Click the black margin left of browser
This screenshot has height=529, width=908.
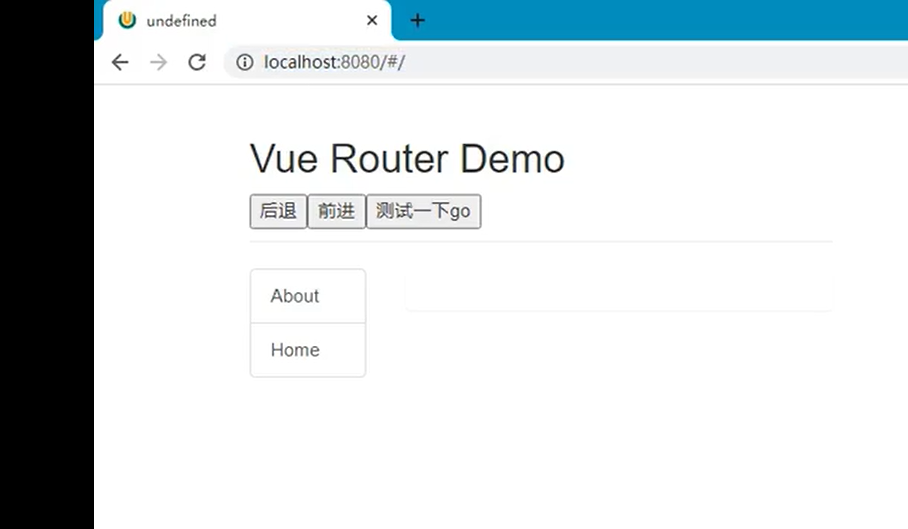46,264
